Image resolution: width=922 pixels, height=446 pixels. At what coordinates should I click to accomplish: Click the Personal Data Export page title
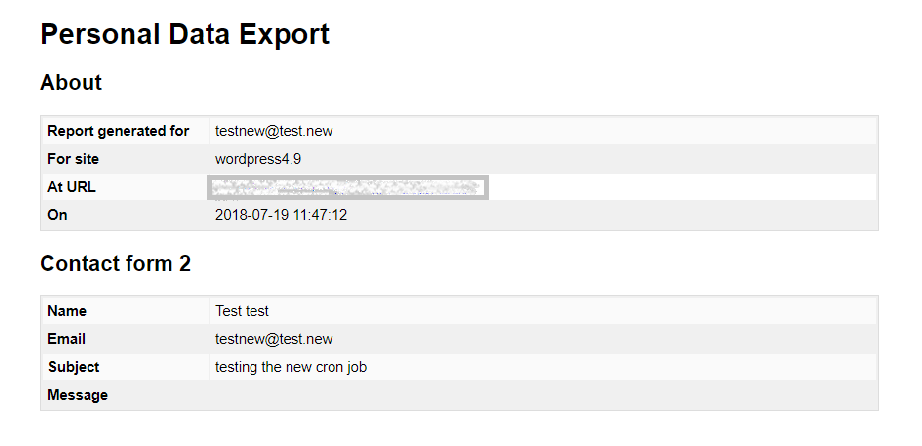coord(185,35)
